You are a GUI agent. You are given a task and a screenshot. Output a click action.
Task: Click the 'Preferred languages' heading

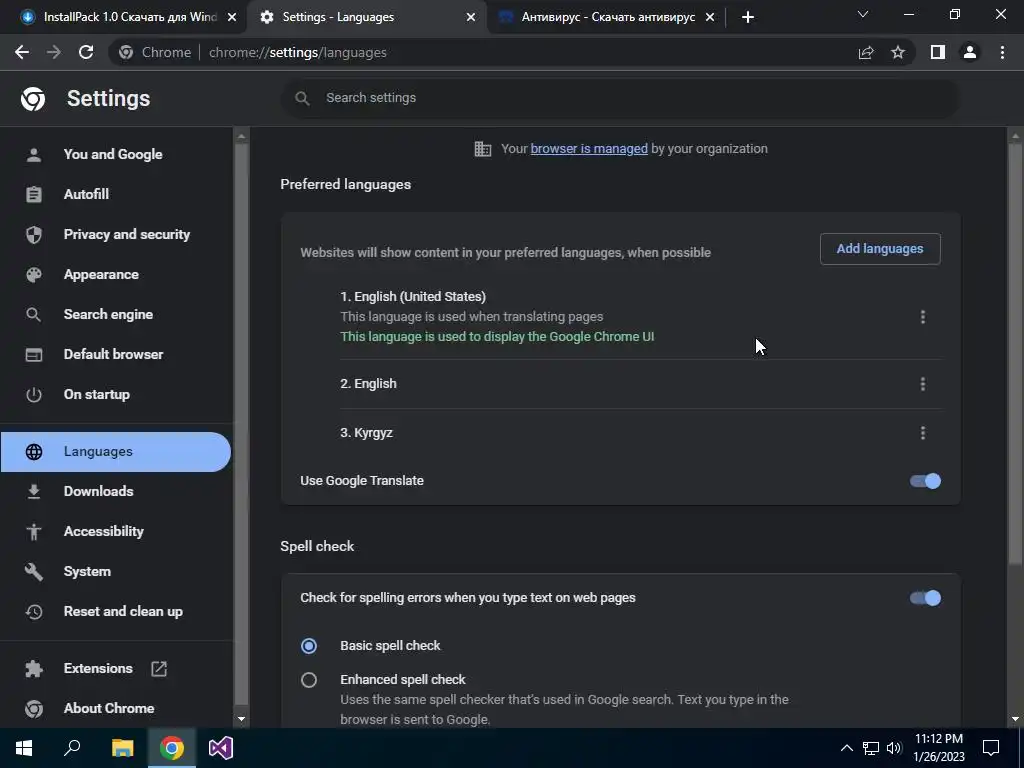345,184
